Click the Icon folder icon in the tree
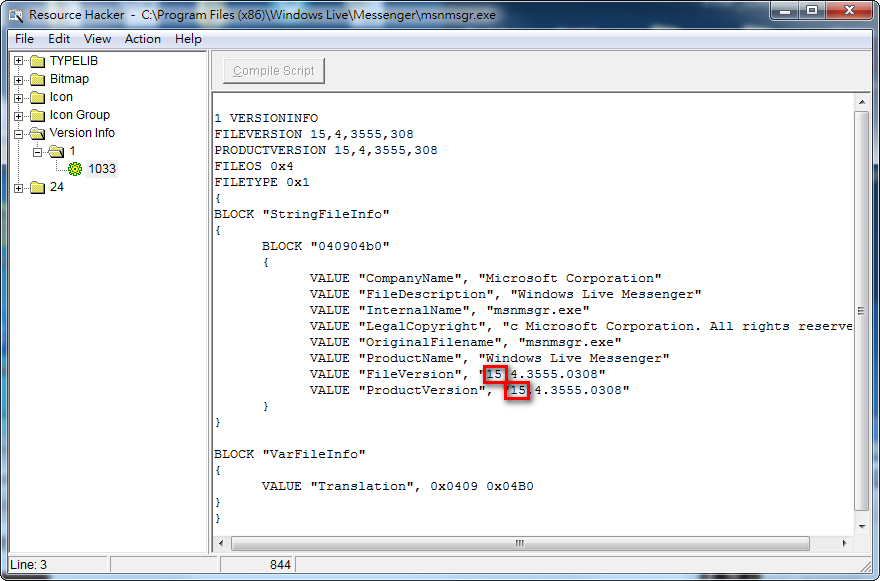This screenshot has width=880, height=581. click(x=38, y=97)
